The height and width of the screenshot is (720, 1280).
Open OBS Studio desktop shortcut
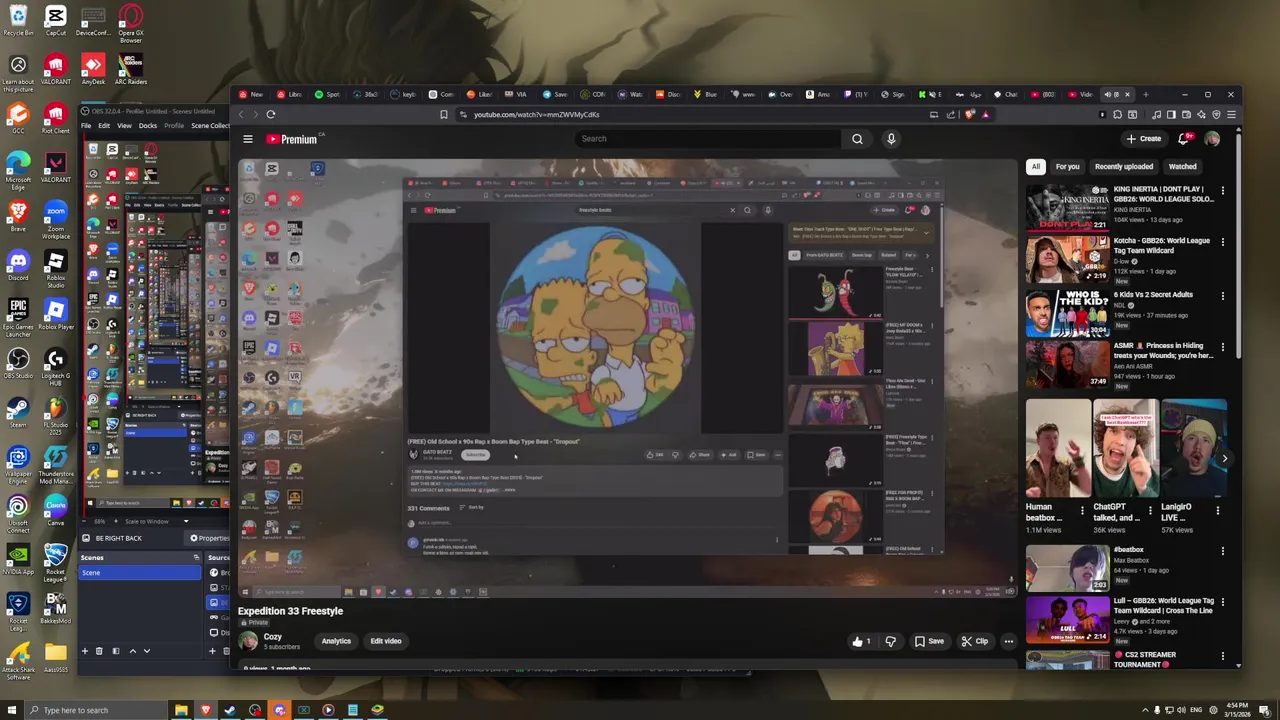[18, 364]
